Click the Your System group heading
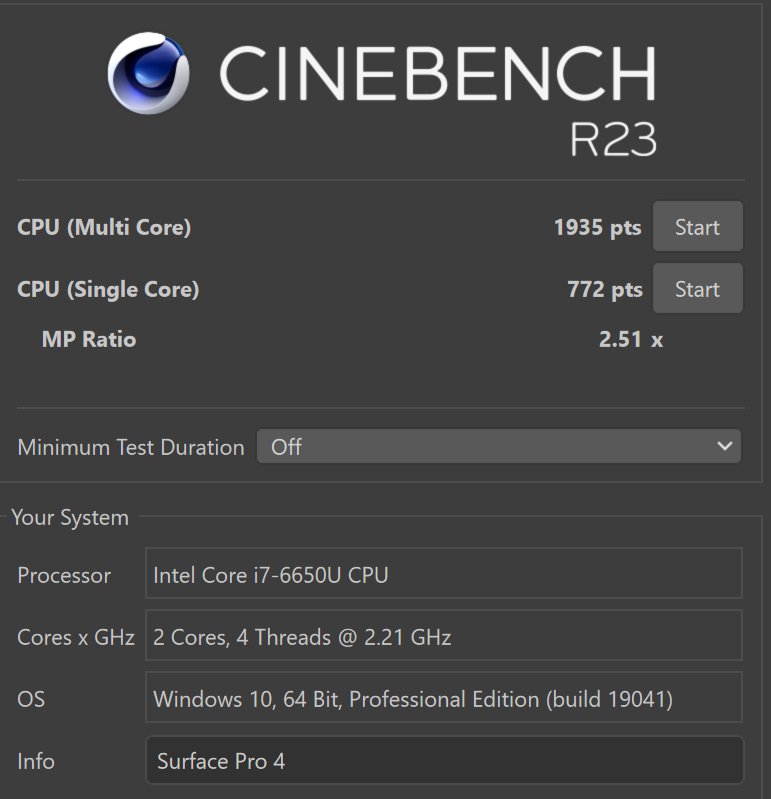 pos(70,518)
